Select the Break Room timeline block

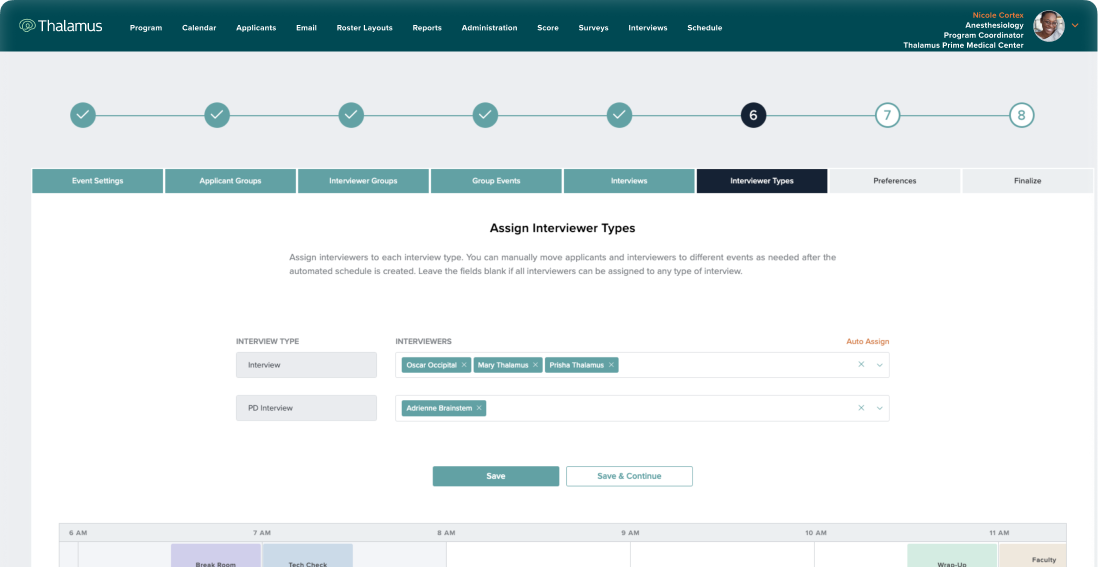point(215,556)
